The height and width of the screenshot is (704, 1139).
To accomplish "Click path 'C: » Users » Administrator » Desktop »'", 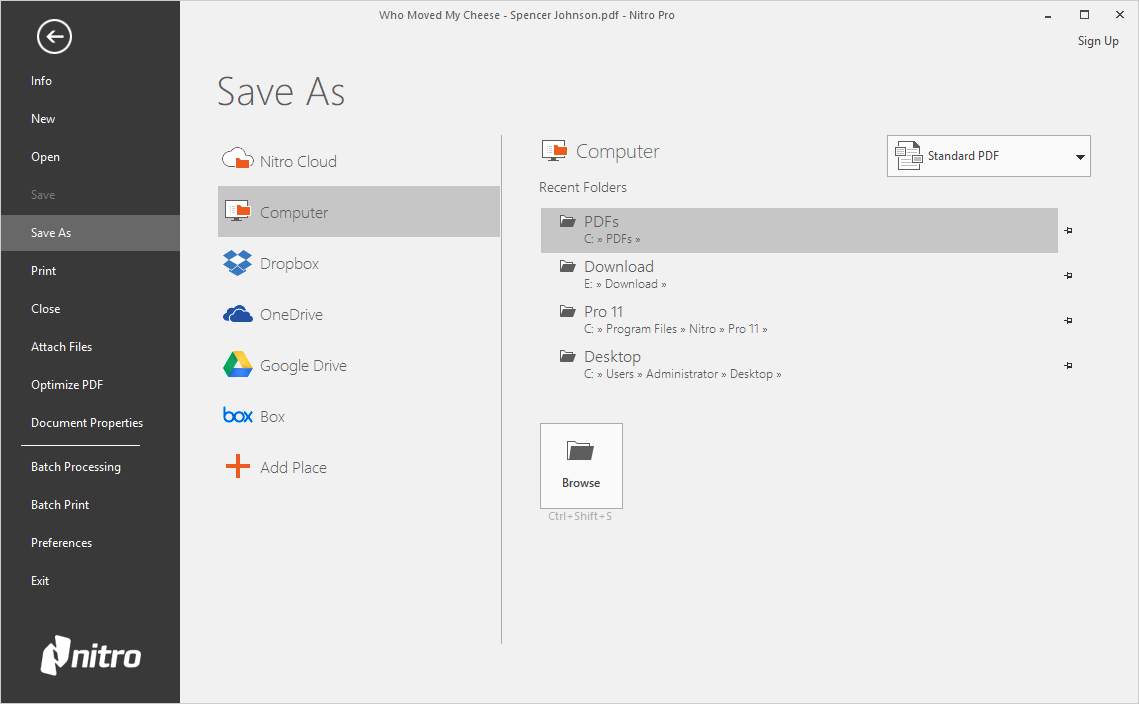I will coord(683,374).
